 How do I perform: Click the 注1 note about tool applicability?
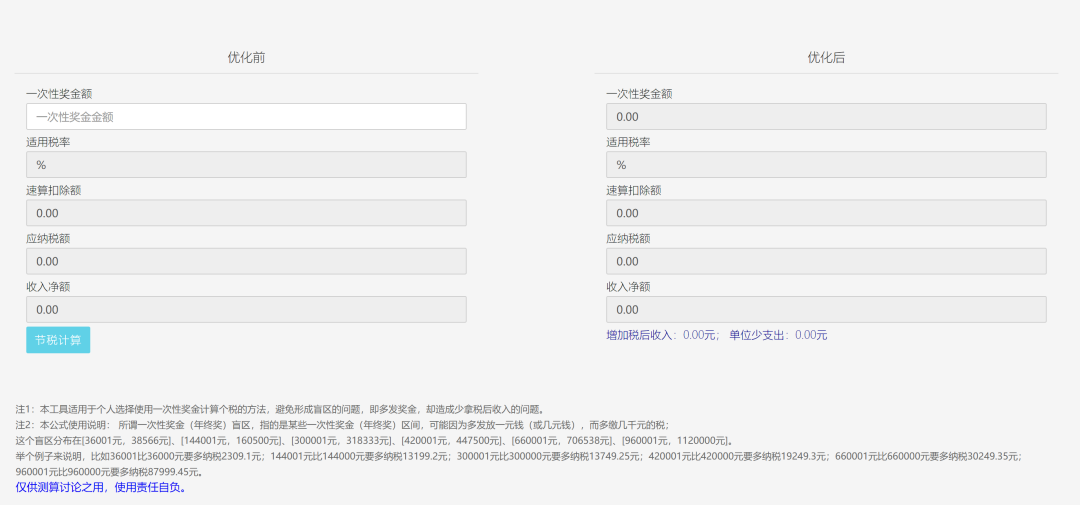point(280,409)
